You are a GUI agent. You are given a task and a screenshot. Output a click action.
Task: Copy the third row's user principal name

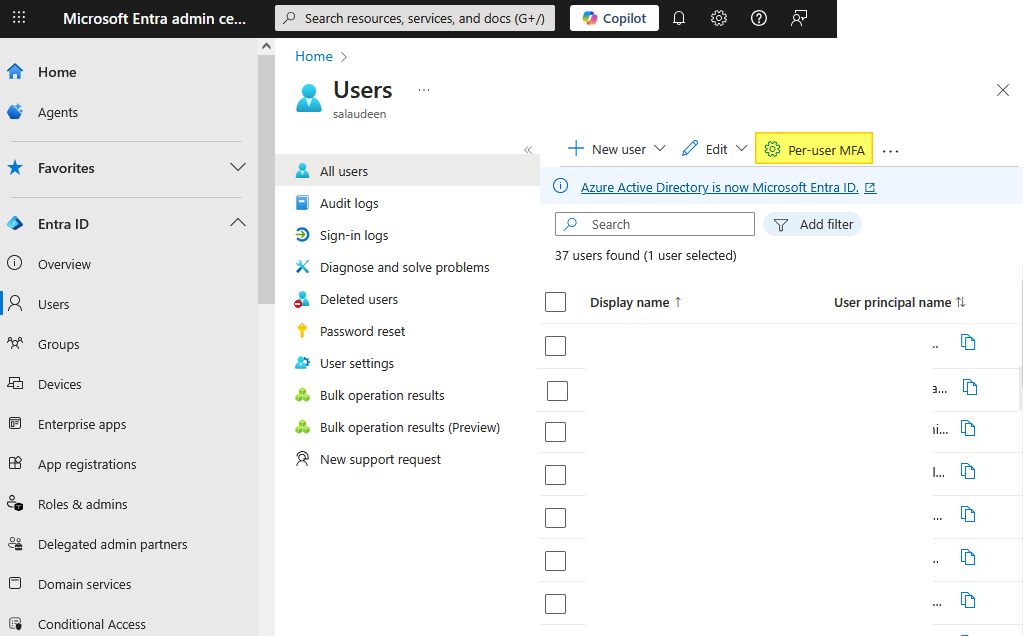[968, 428]
